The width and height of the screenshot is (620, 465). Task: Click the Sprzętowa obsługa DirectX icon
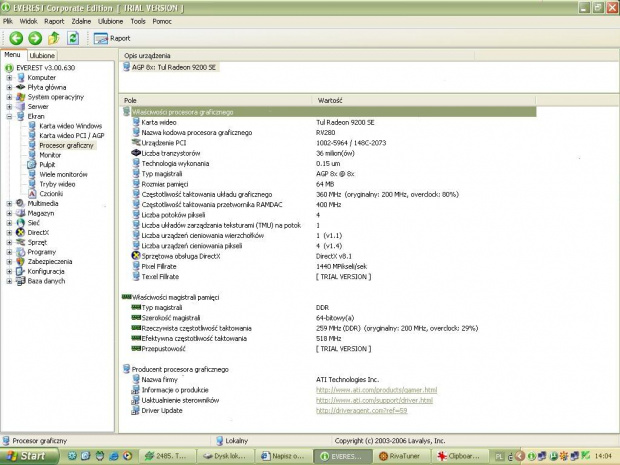pos(136,256)
